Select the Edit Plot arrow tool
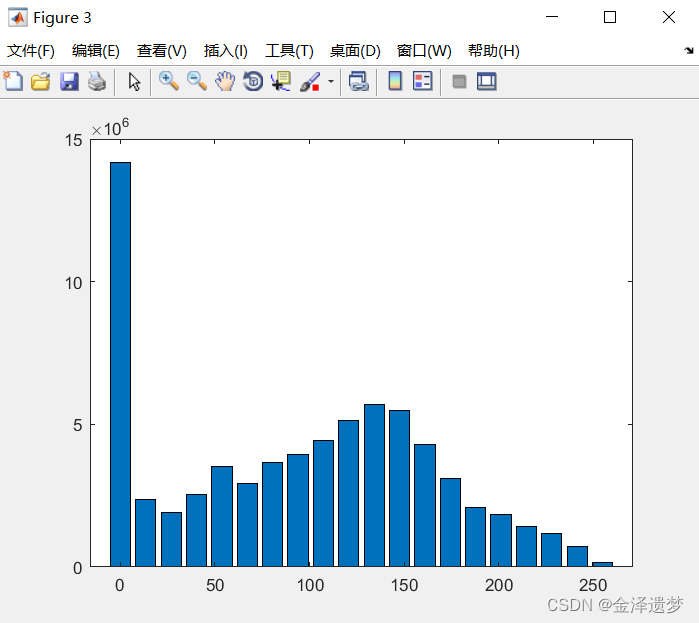Screen dimensions: 699x623 point(134,82)
